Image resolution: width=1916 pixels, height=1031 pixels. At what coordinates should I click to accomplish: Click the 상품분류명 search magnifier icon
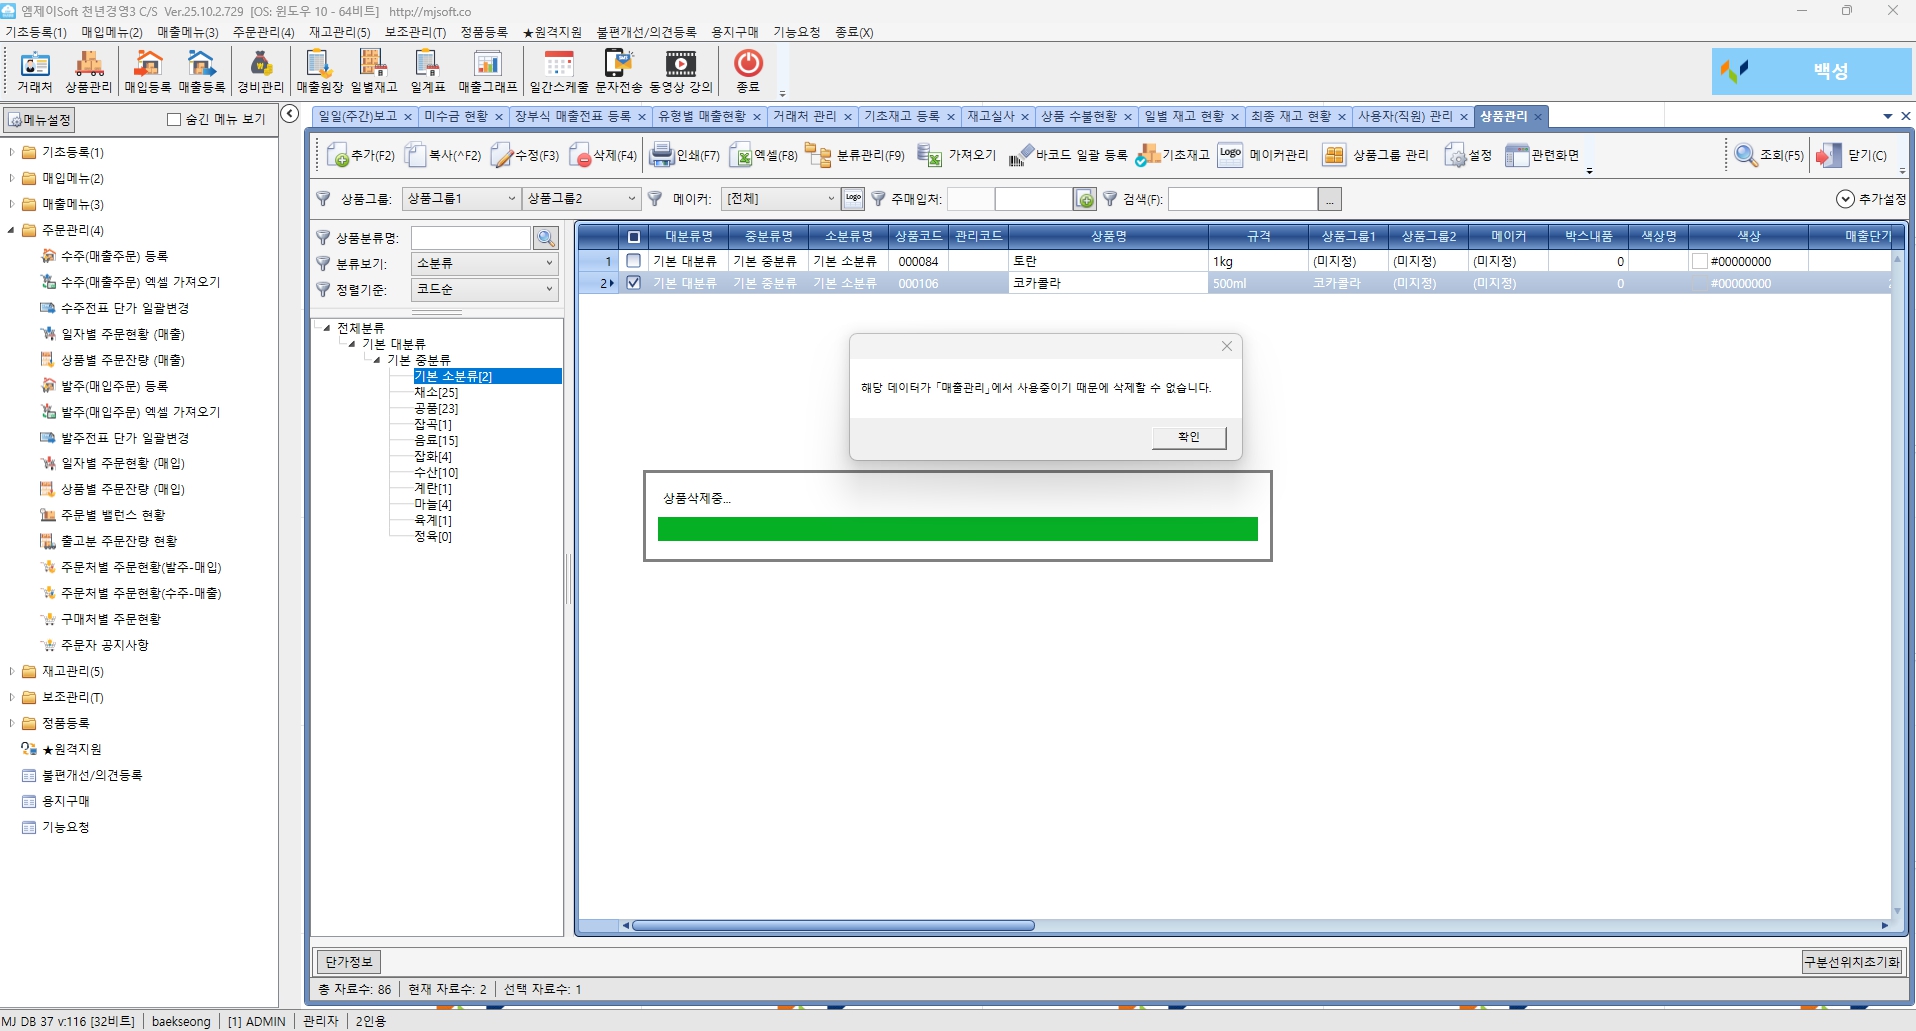tap(545, 238)
